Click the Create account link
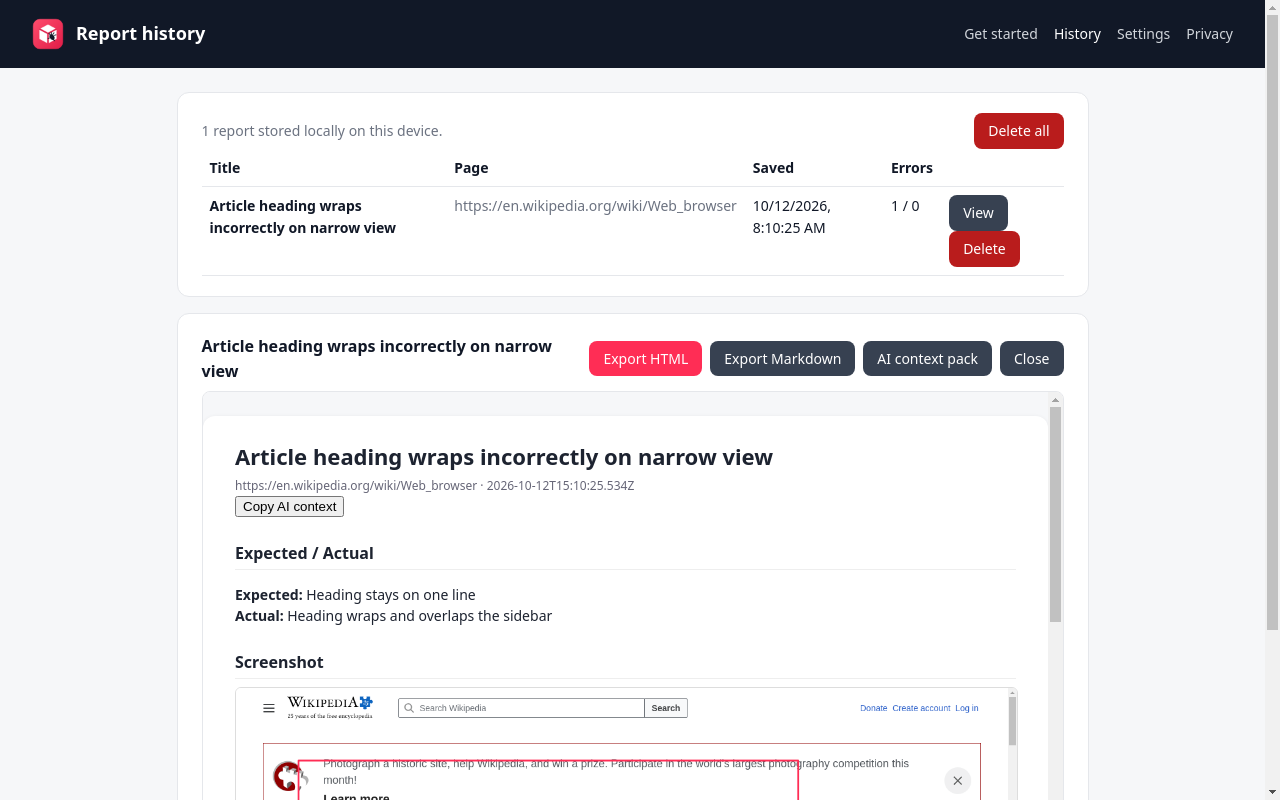 (x=921, y=708)
